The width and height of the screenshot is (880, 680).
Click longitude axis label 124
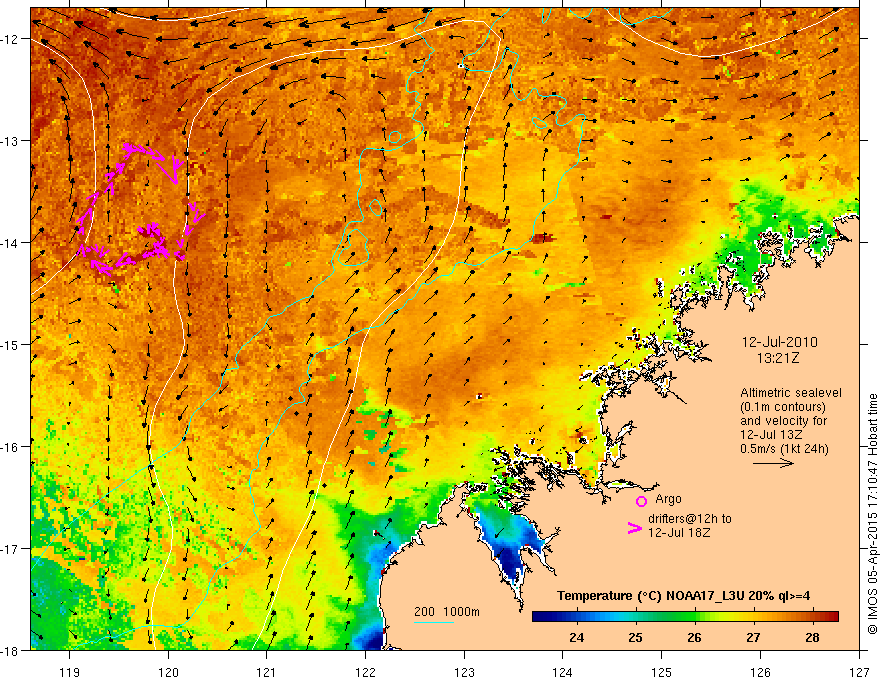click(x=563, y=672)
